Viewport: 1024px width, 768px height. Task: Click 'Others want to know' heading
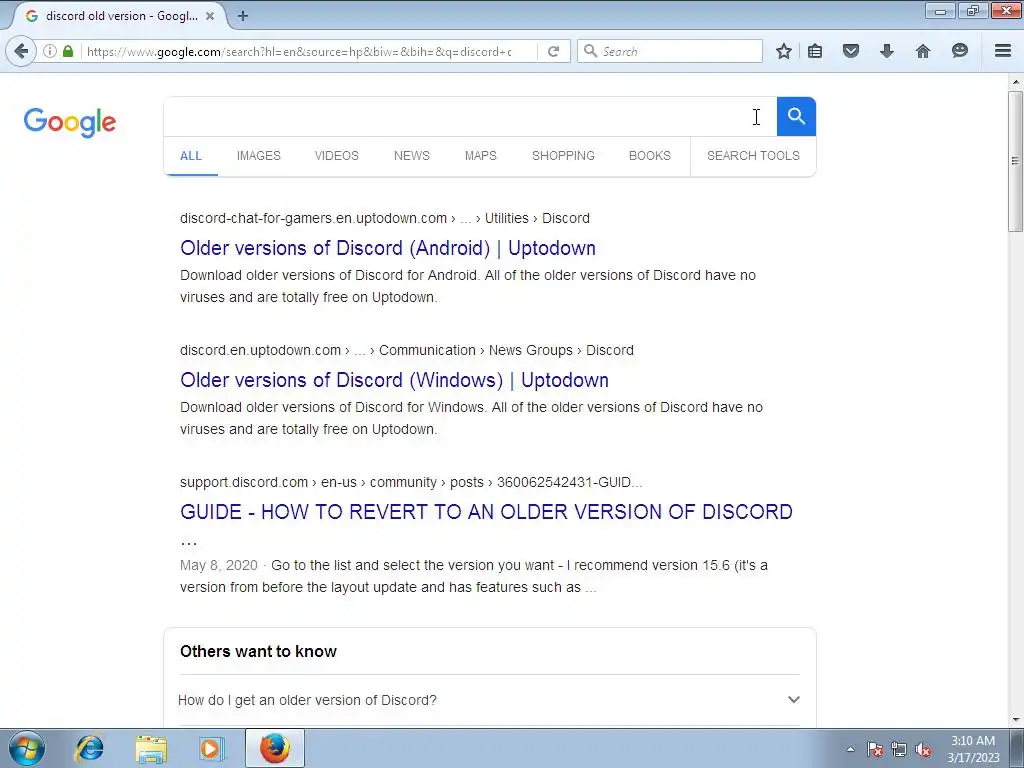pos(259,651)
